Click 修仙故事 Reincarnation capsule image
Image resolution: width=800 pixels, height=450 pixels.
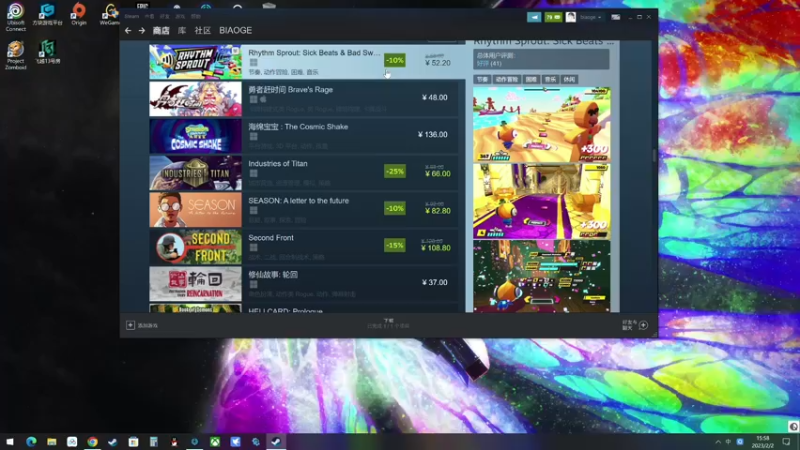point(195,284)
